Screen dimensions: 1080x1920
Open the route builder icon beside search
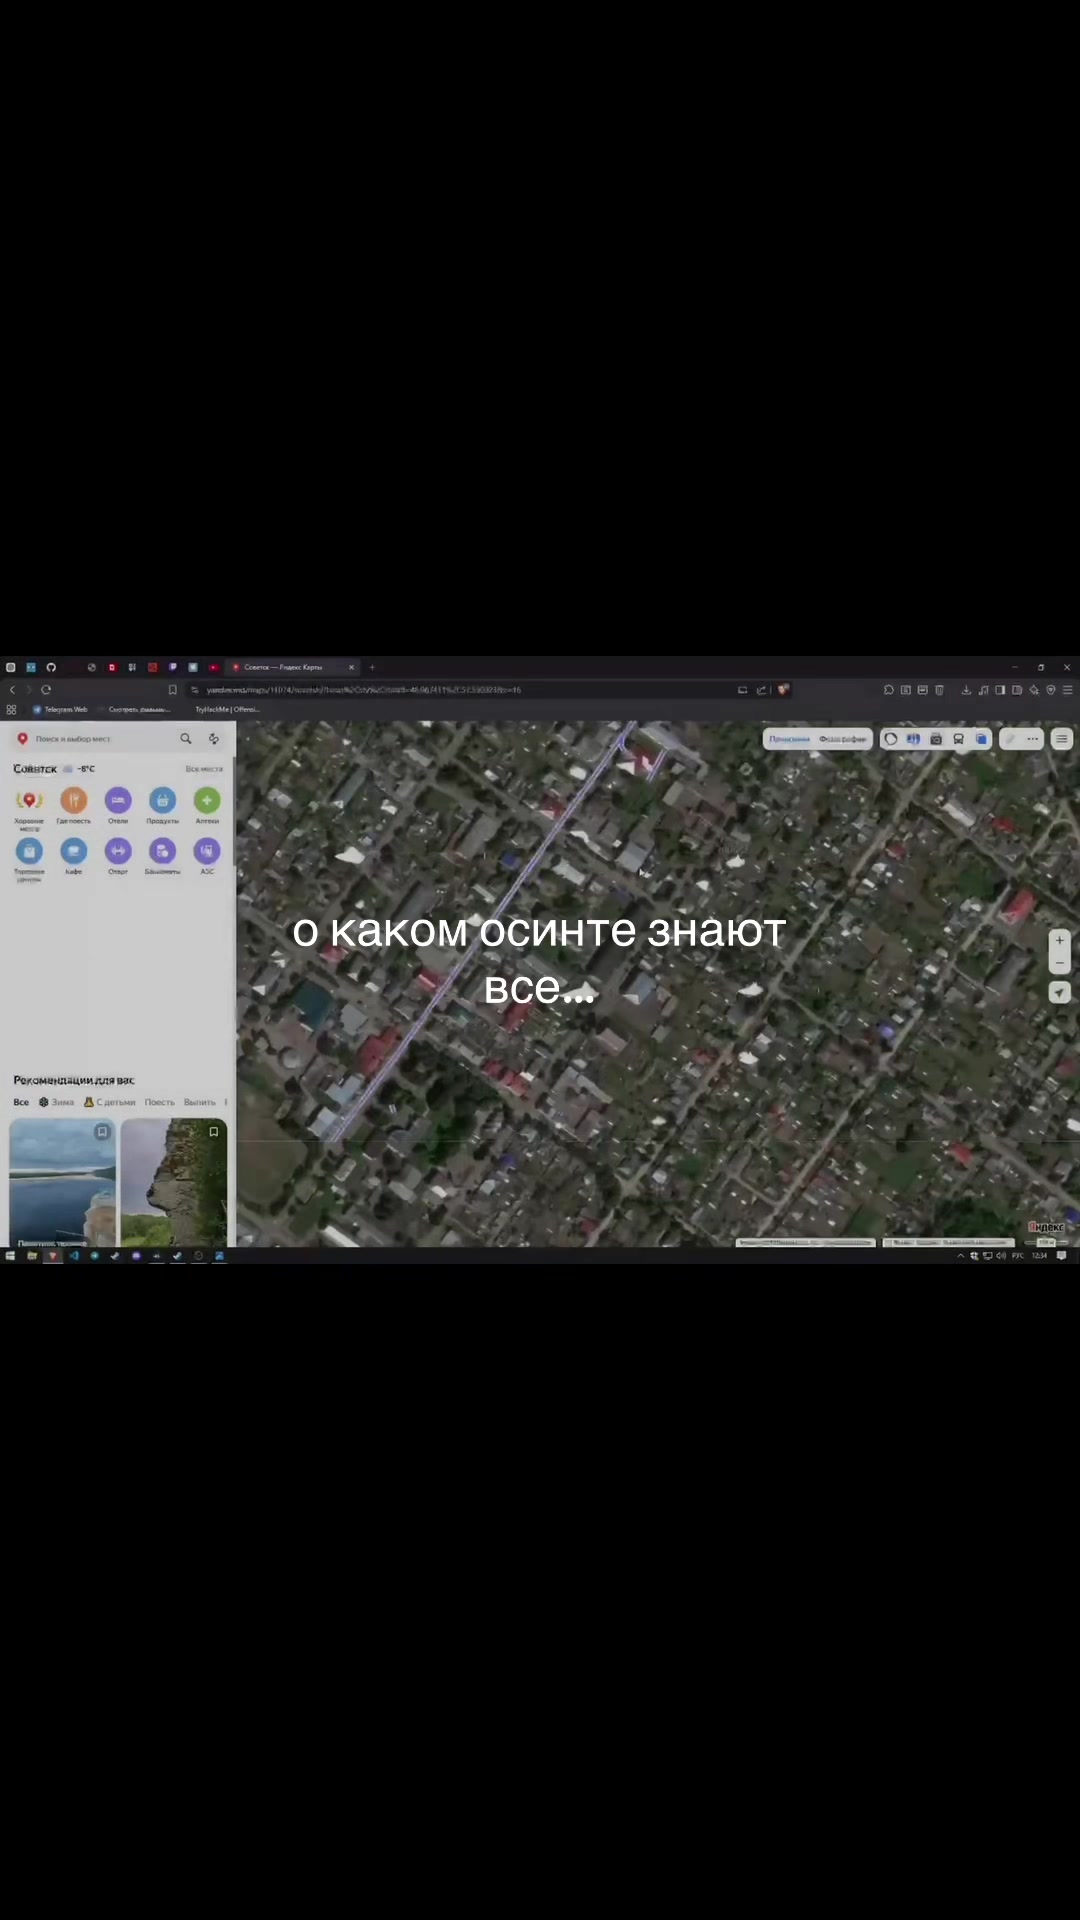[214, 739]
